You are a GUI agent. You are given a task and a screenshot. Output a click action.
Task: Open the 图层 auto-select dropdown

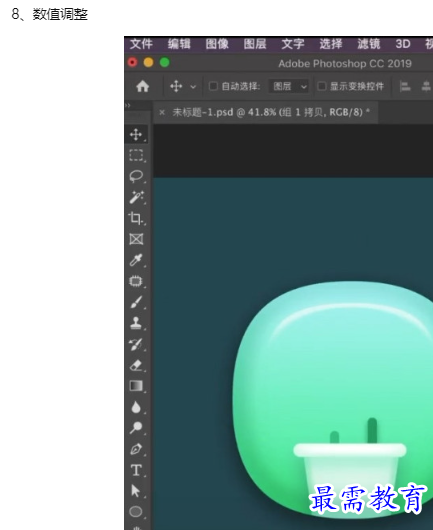pyautogui.click(x=289, y=86)
